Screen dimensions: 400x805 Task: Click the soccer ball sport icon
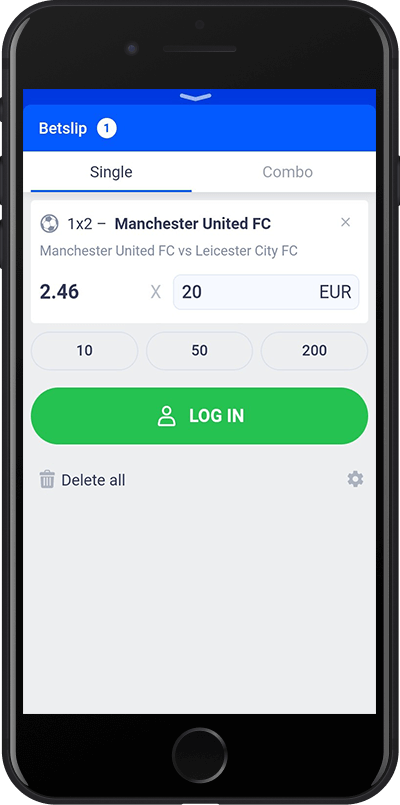[49, 224]
